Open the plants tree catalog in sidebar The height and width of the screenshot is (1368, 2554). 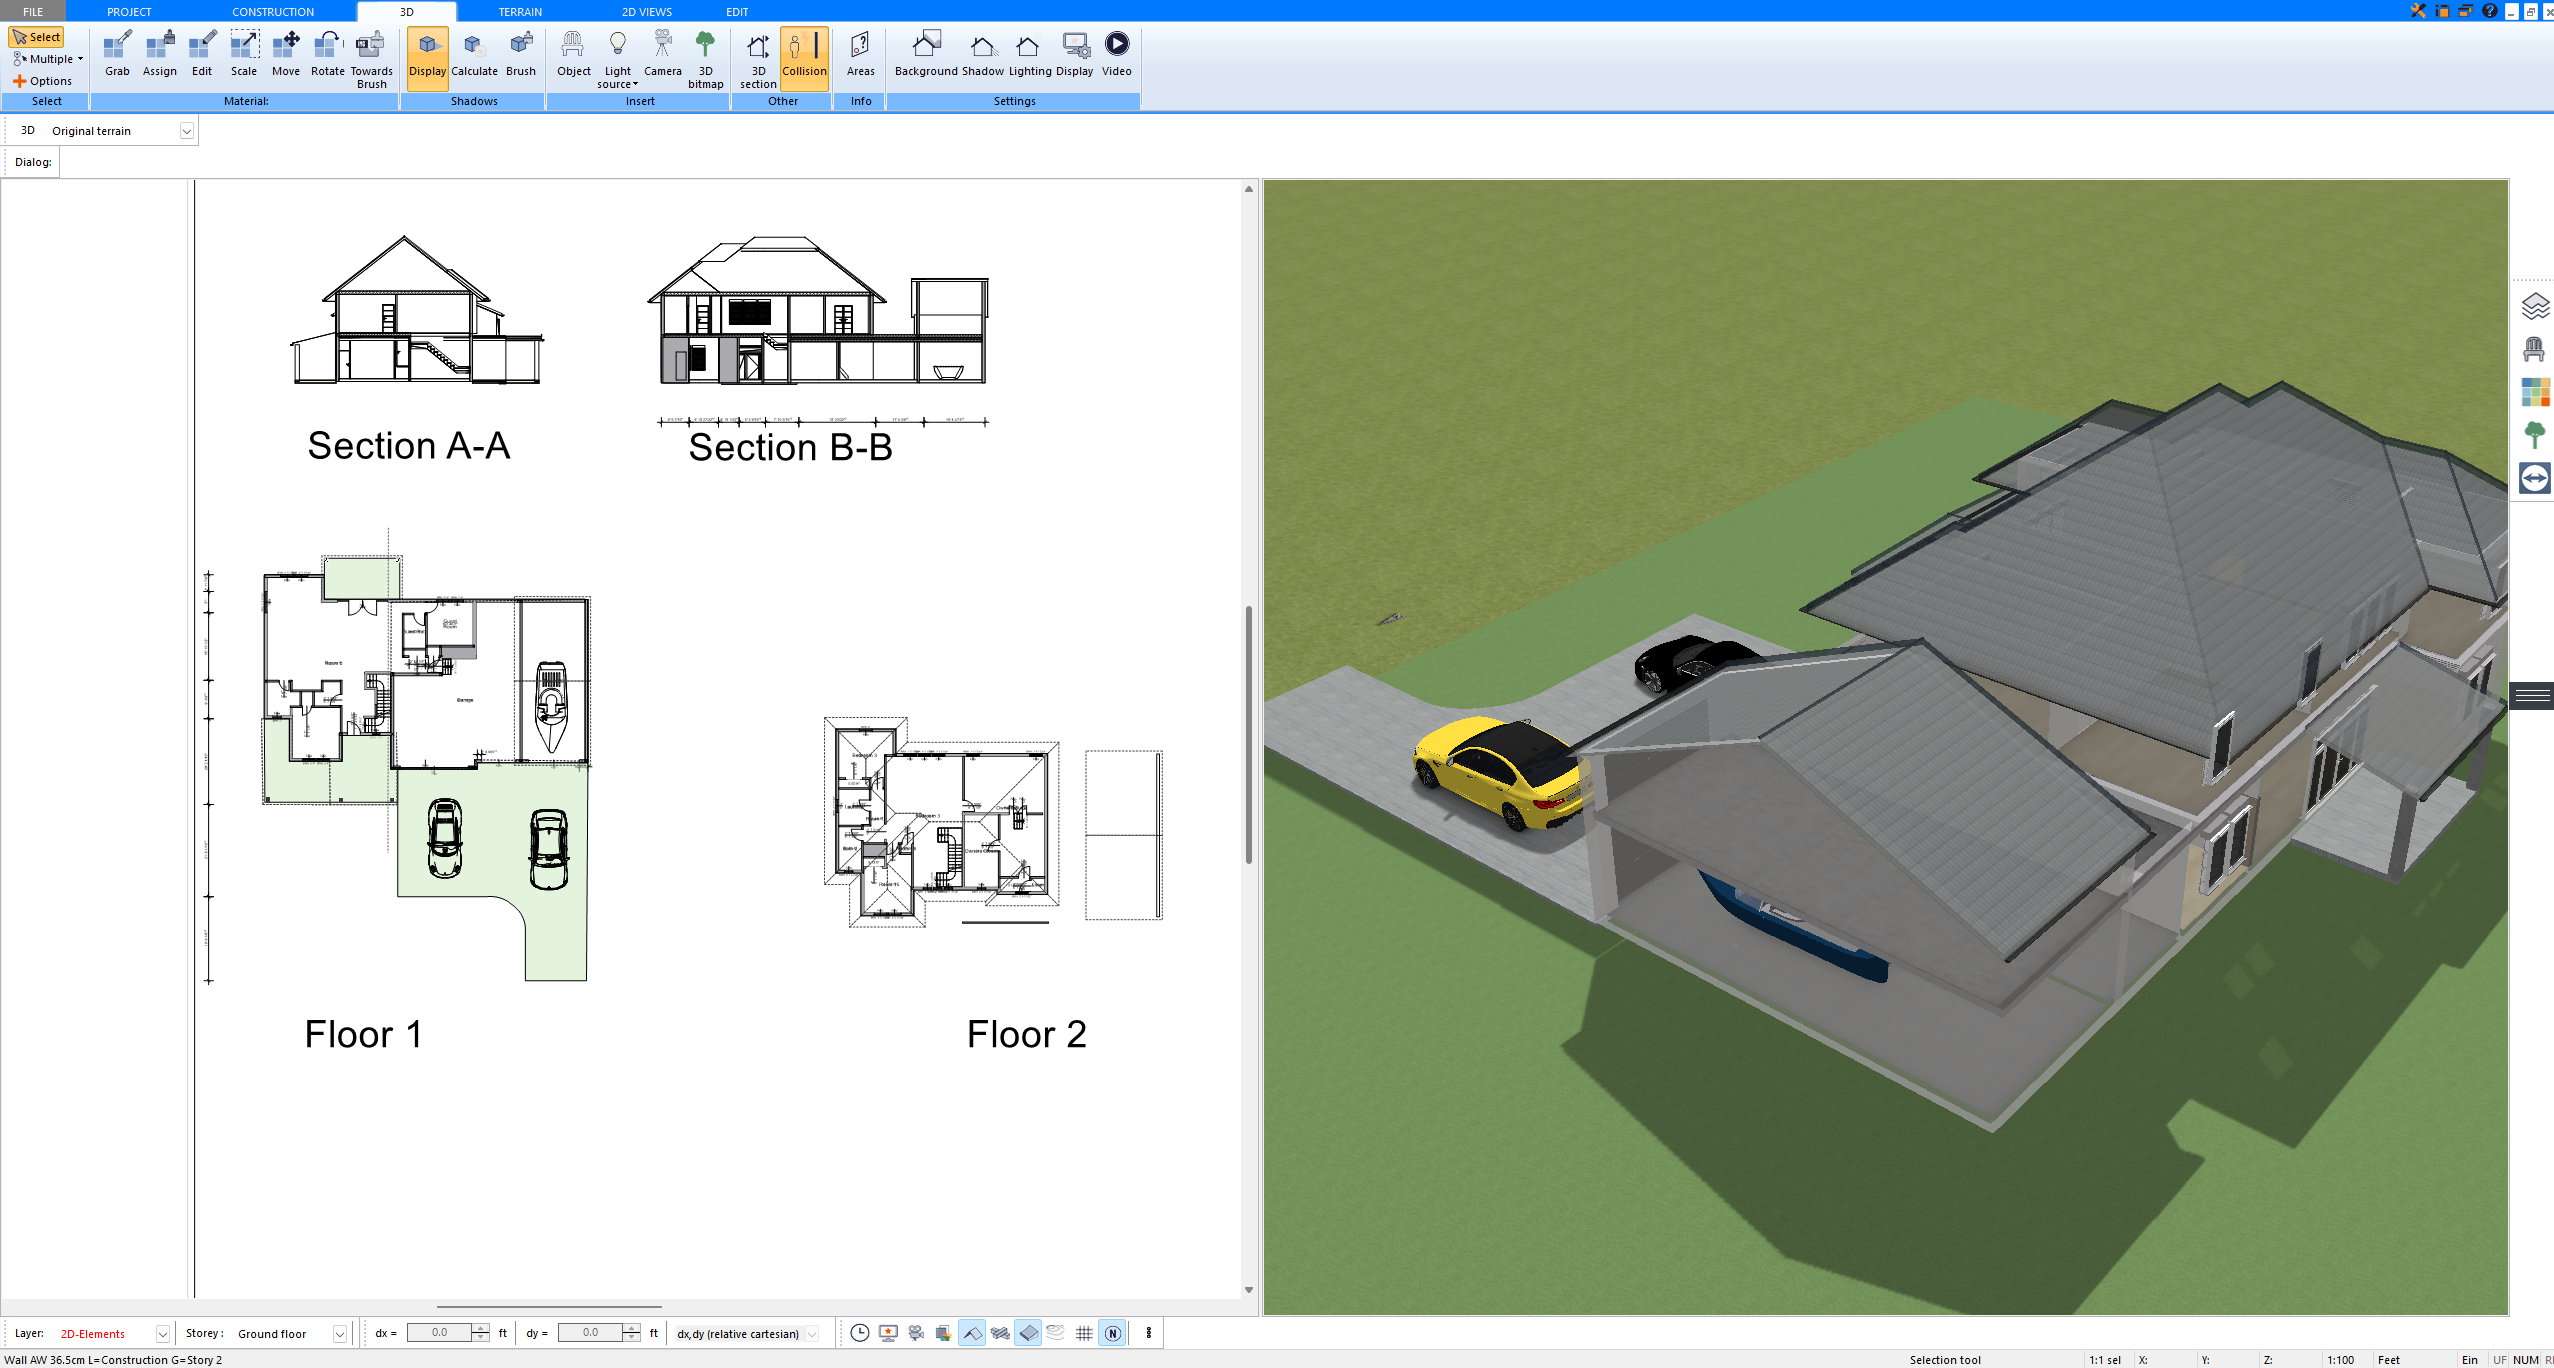pyautogui.click(x=2534, y=435)
